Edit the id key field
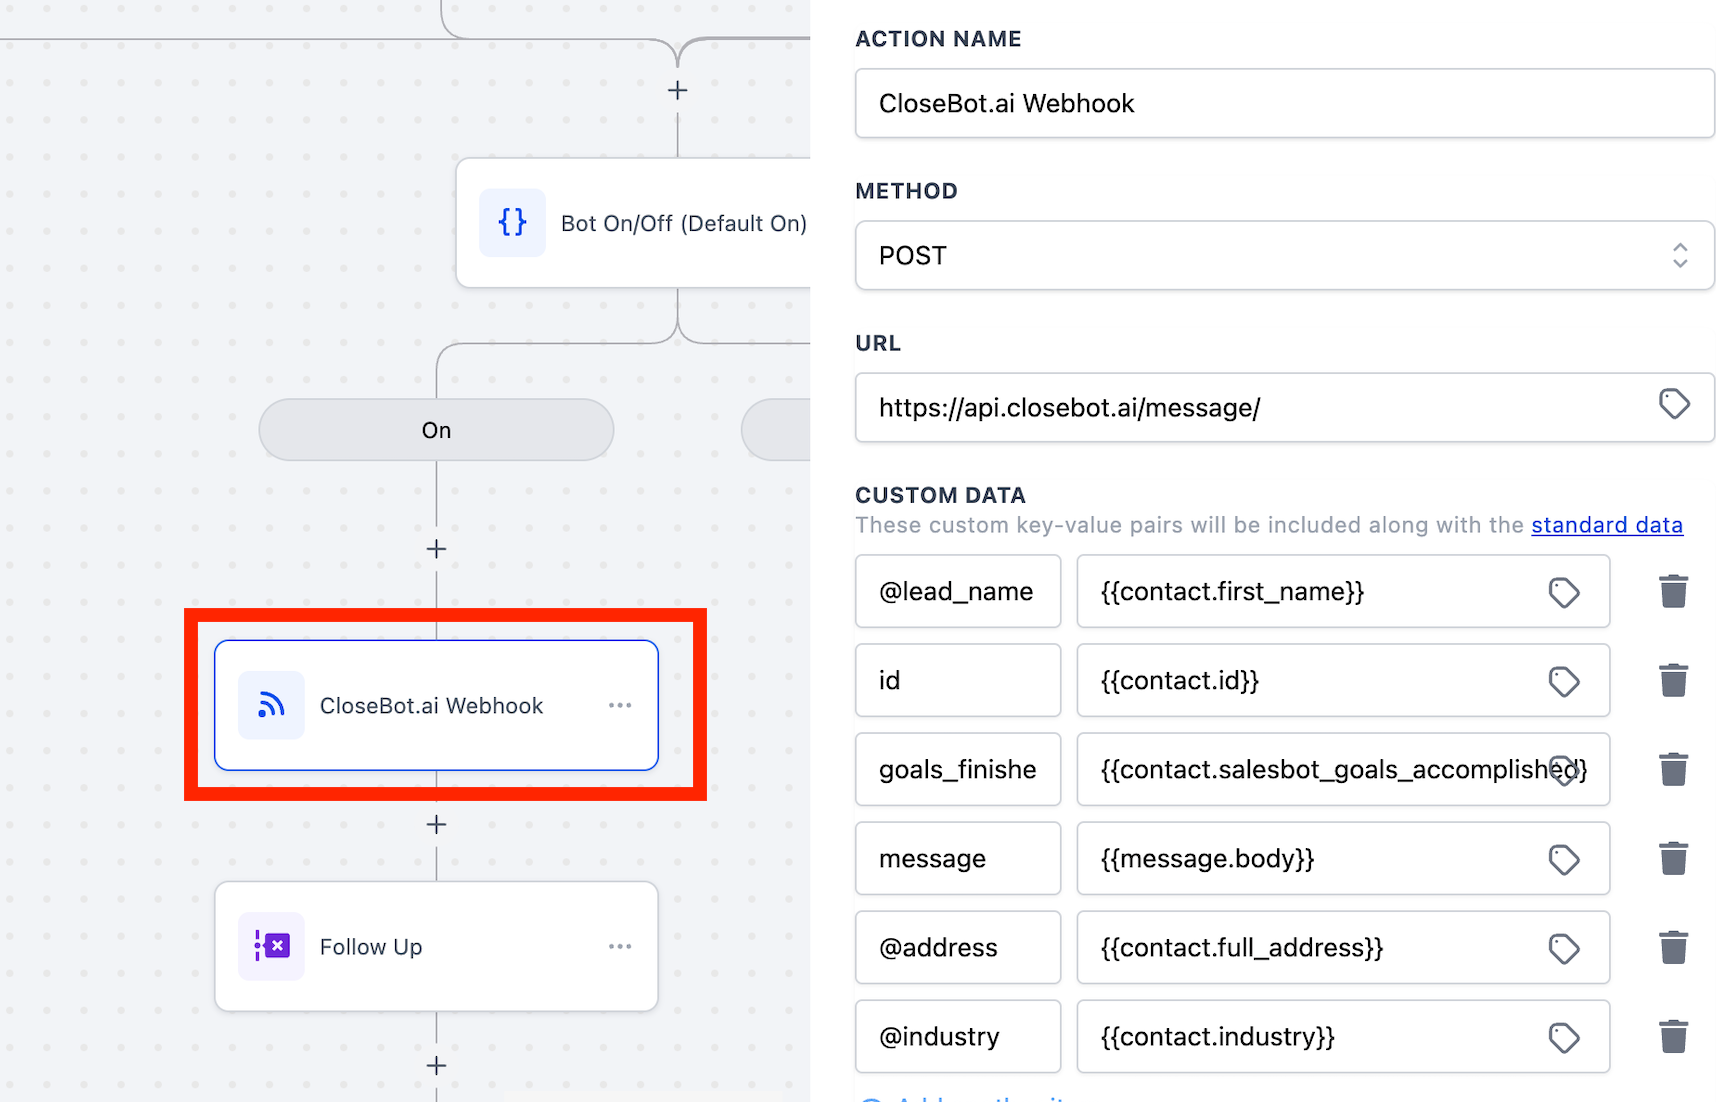Viewport: 1716px width, 1102px height. (x=957, y=680)
